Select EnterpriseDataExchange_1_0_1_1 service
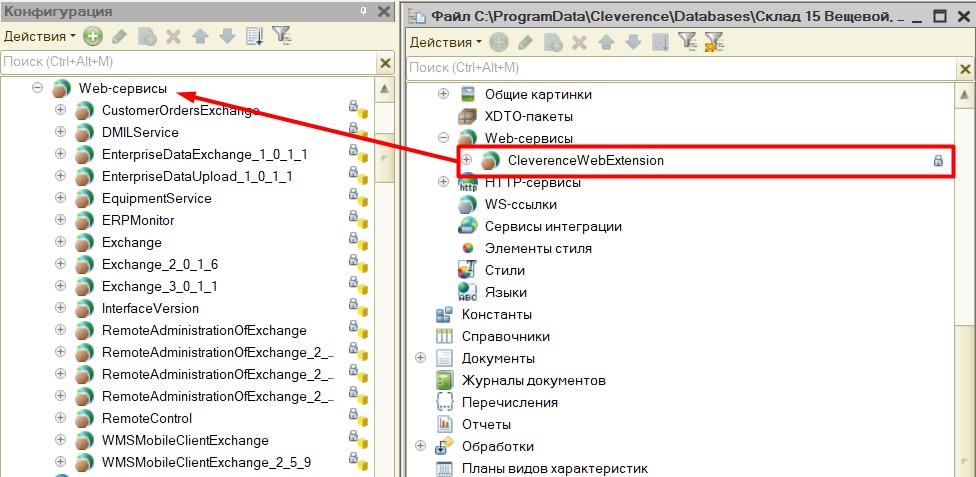This screenshot has height=477, width=976. click(x=205, y=154)
